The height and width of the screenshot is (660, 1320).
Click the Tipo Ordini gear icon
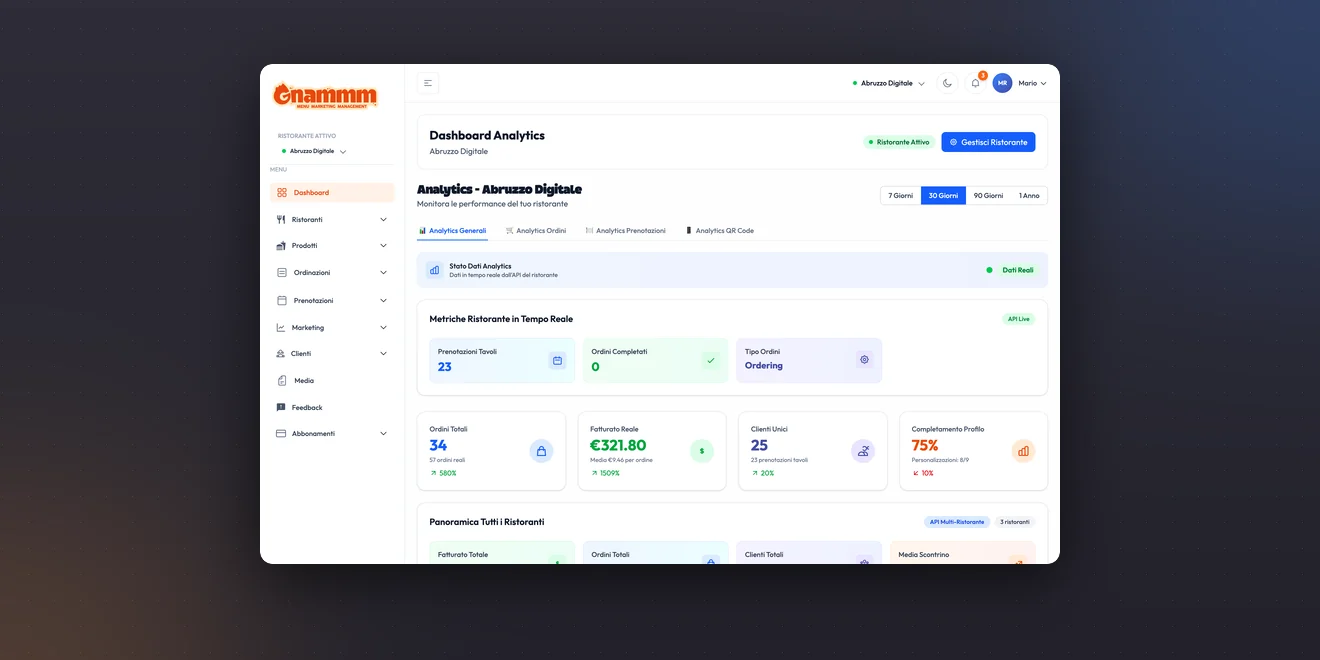[x=864, y=360]
